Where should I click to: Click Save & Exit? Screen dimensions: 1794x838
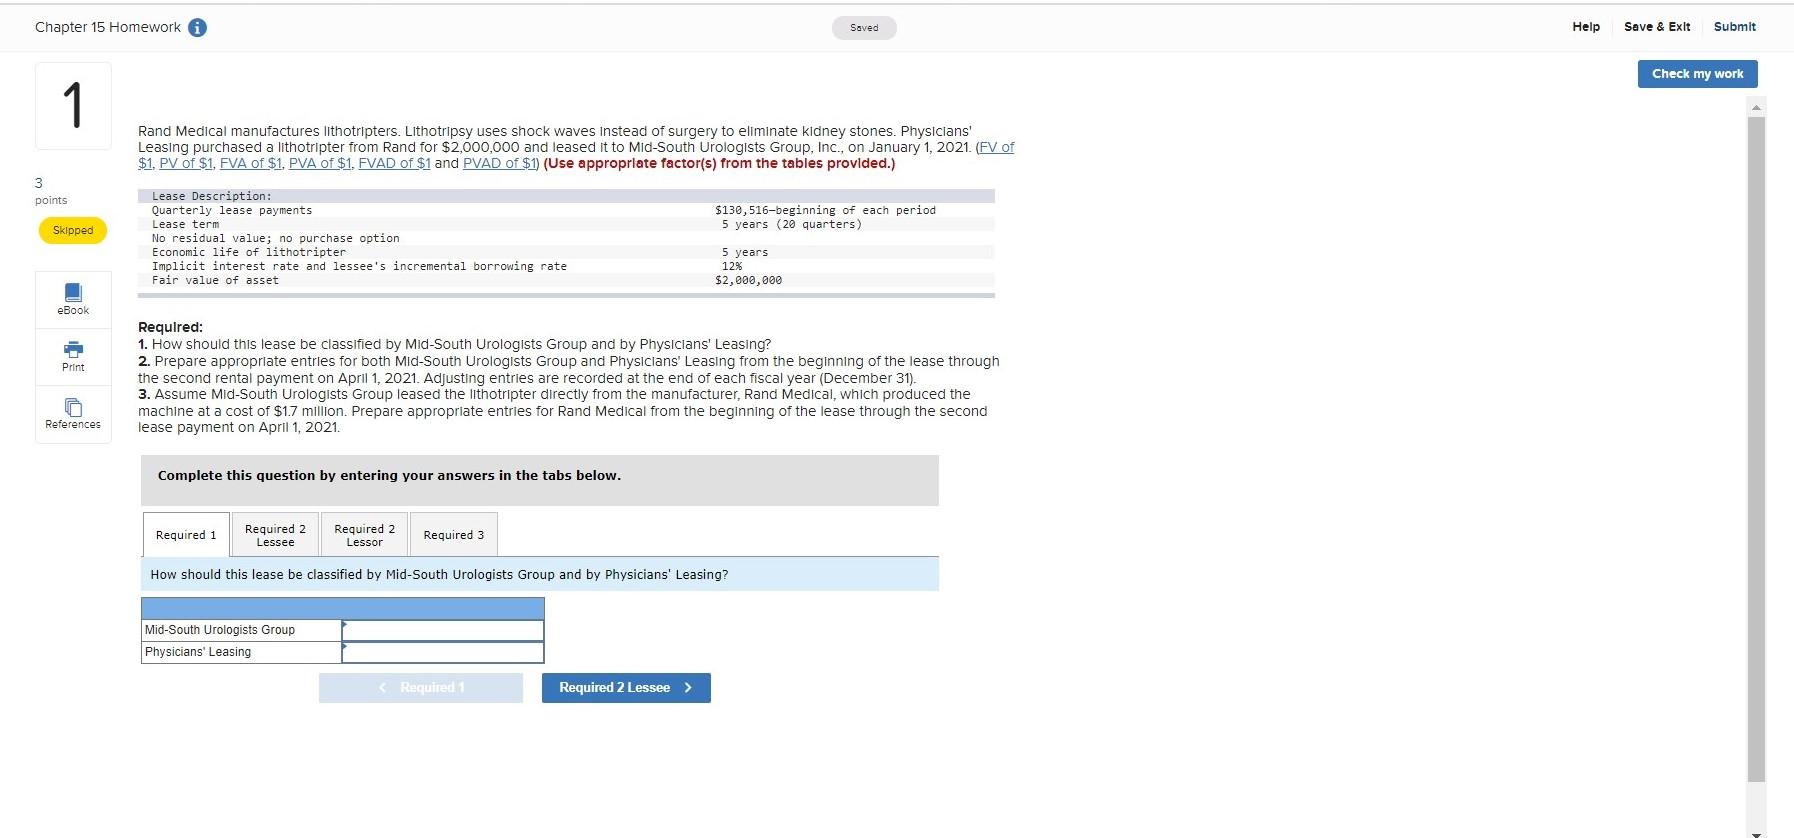(1657, 27)
